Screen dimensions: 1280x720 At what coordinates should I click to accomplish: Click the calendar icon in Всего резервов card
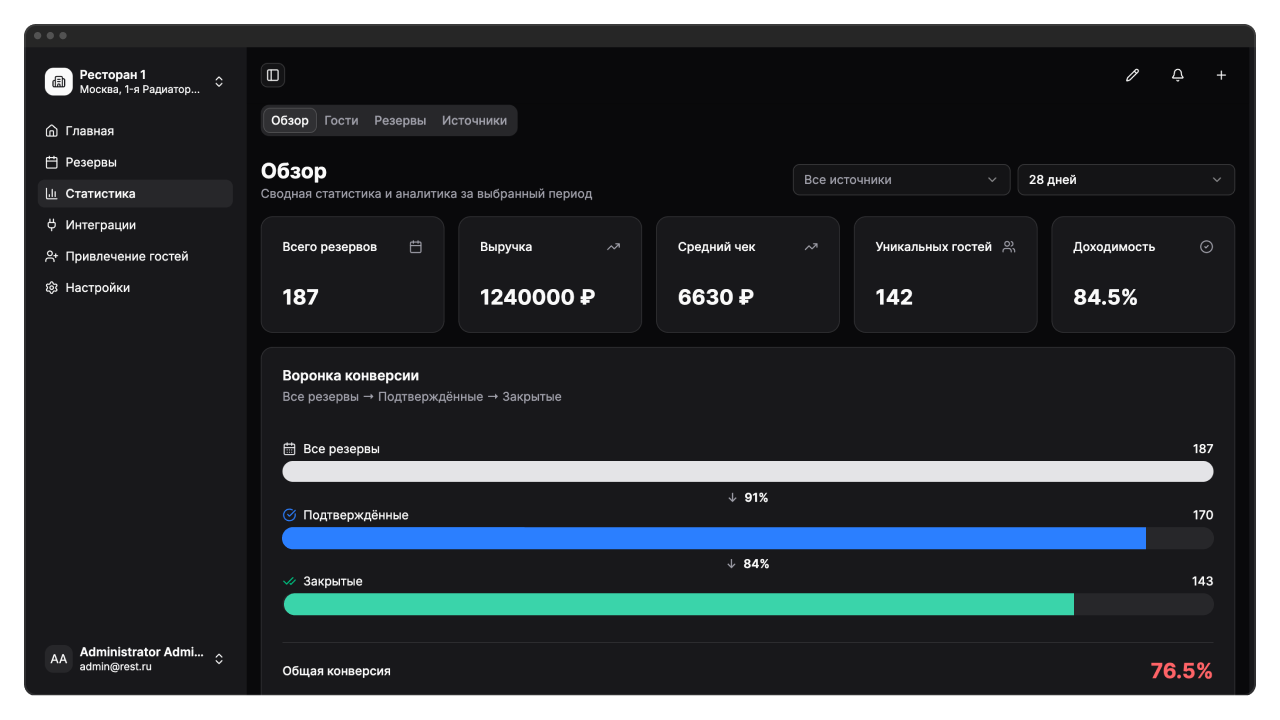pos(416,247)
